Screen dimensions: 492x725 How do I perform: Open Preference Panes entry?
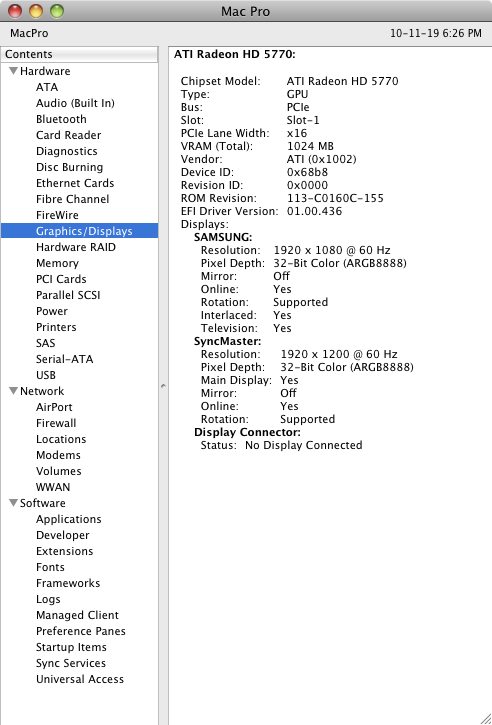pyautogui.click(x=80, y=631)
